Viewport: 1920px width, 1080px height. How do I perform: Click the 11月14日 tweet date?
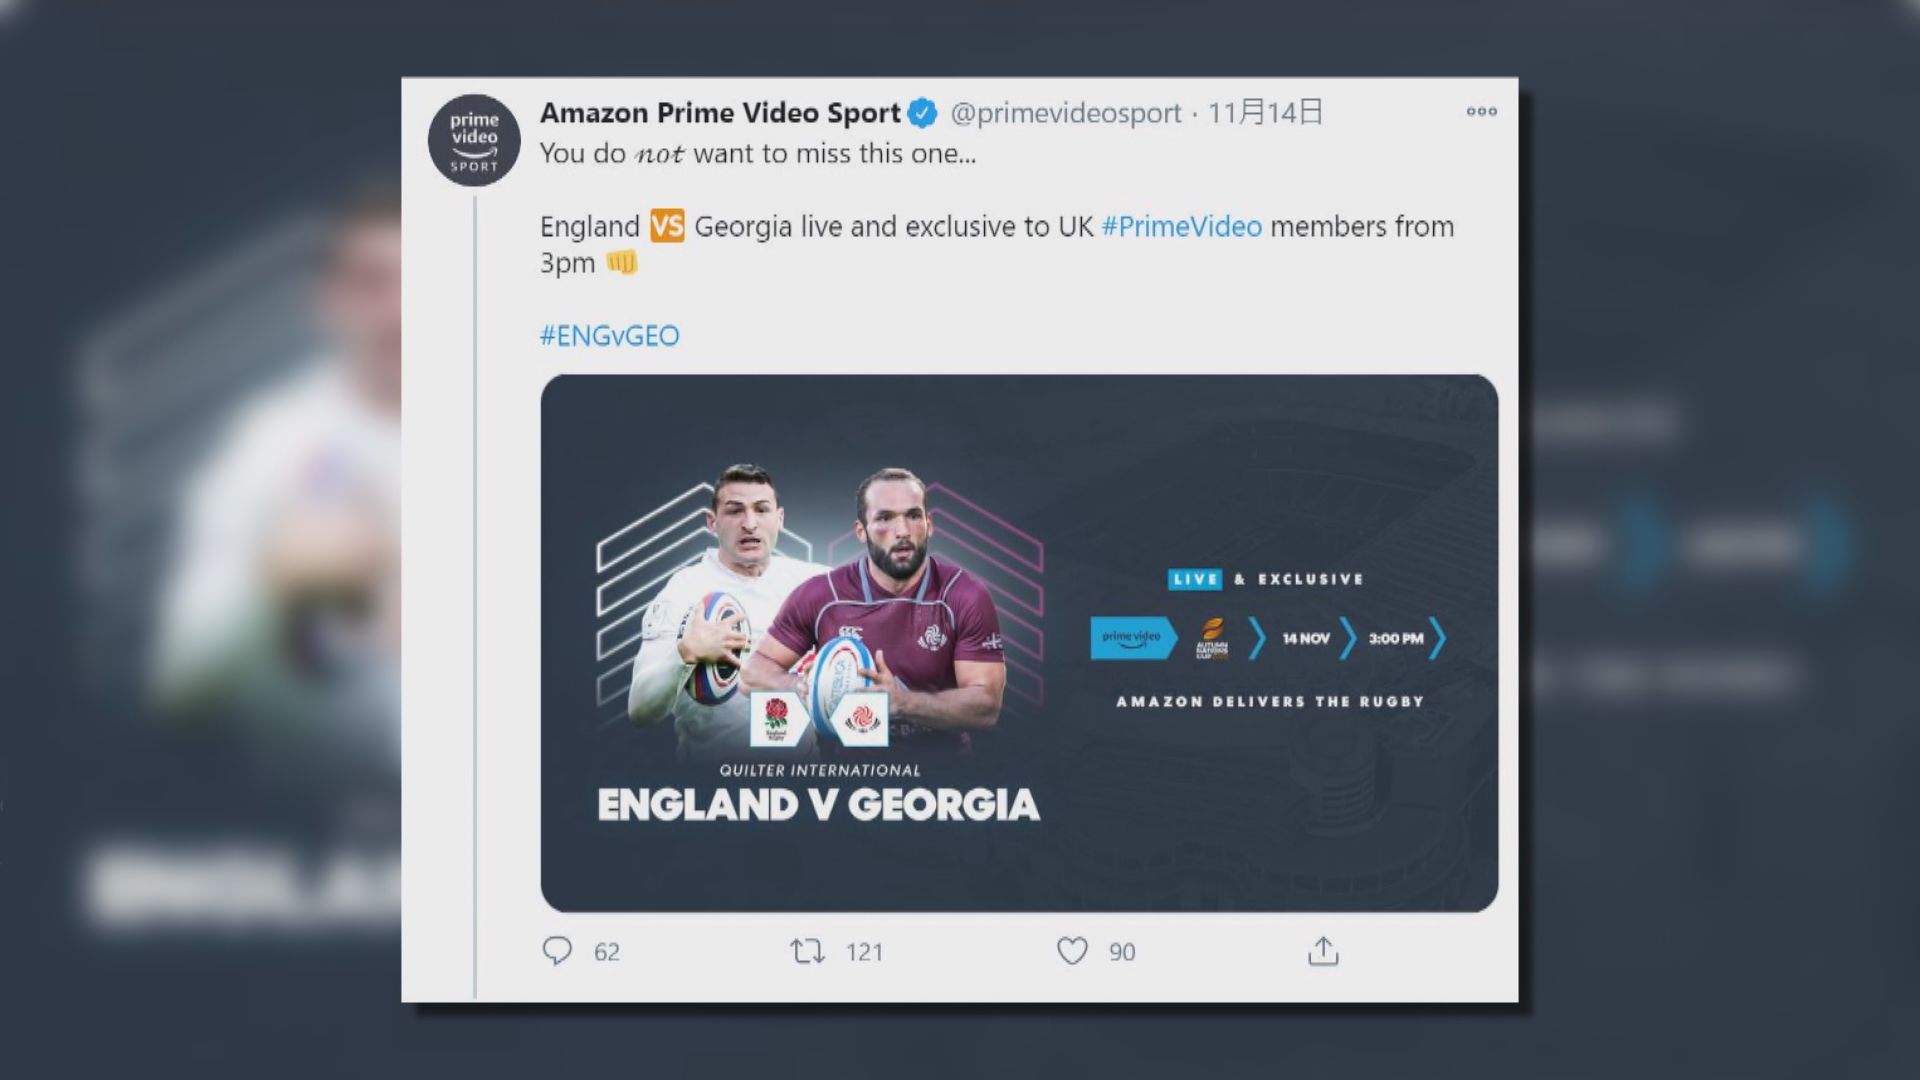pos(1265,113)
